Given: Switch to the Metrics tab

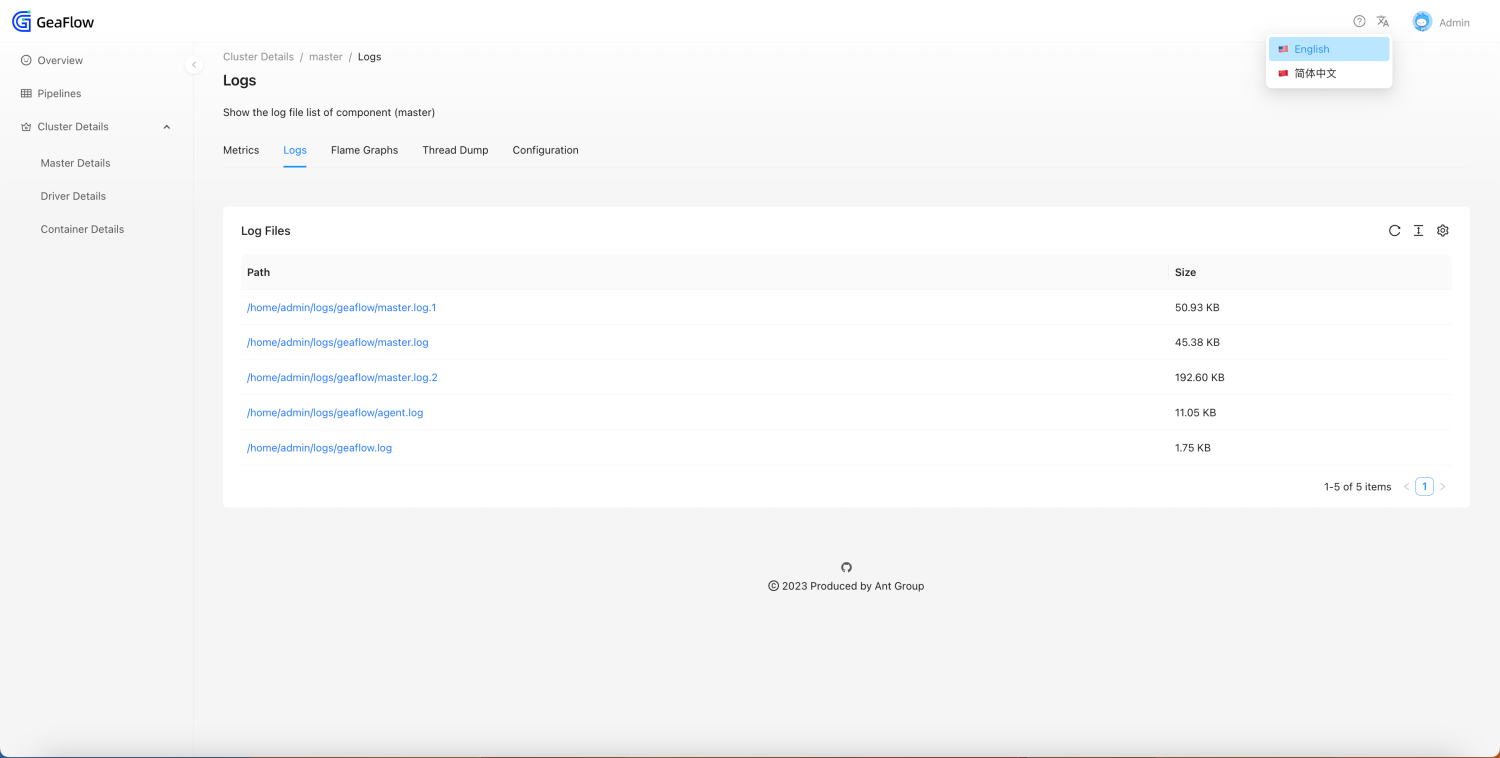Looking at the screenshot, I should pyautogui.click(x=240, y=150).
